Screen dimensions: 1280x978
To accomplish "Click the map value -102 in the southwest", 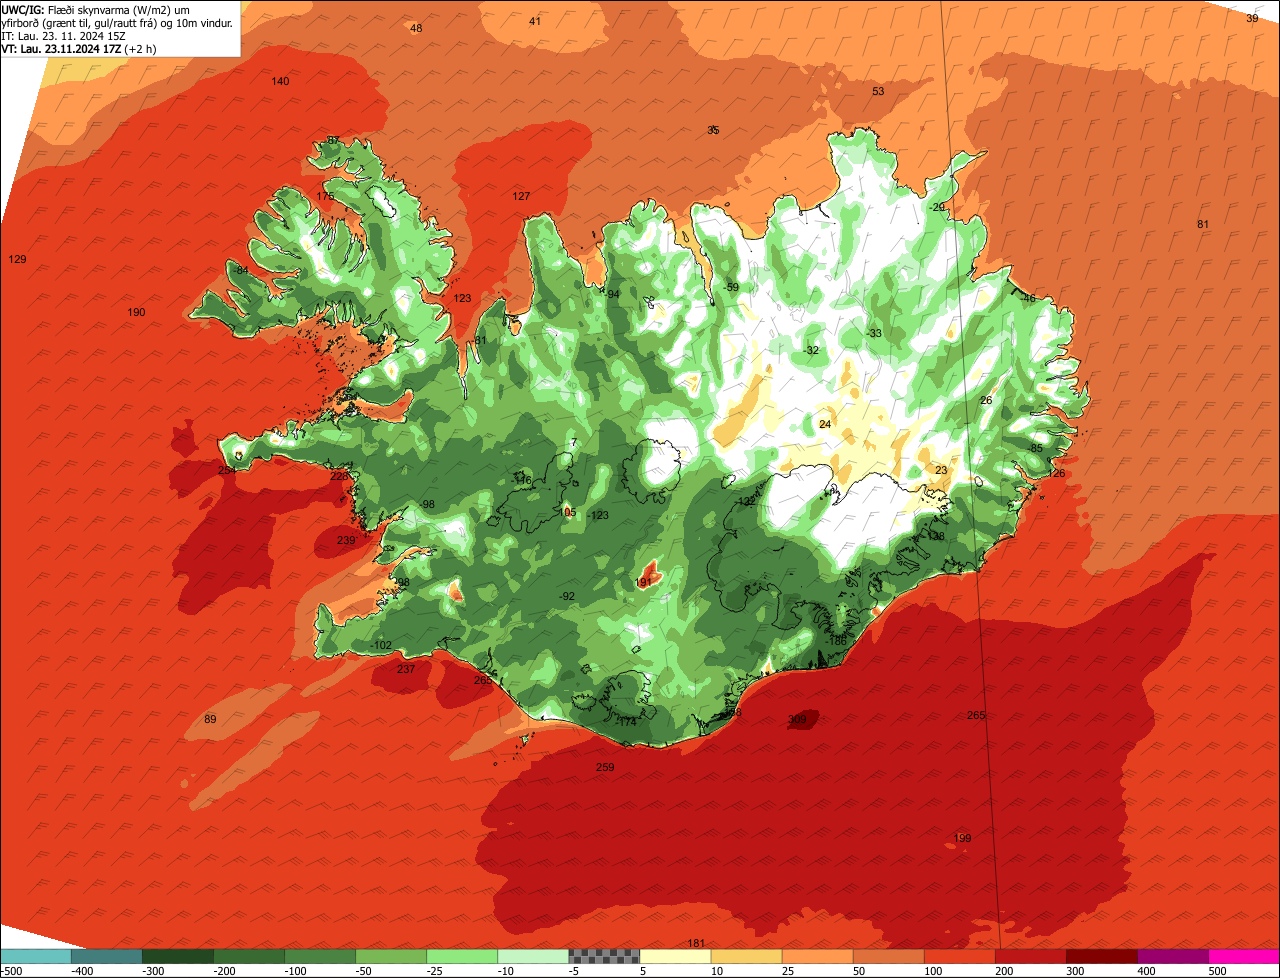I will click(381, 645).
